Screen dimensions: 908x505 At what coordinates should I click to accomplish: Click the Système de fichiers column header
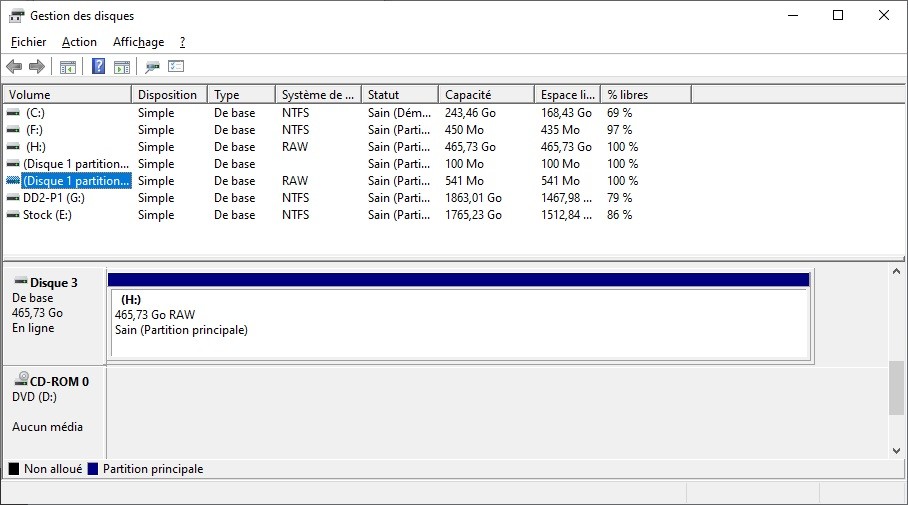(x=317, y=95)
